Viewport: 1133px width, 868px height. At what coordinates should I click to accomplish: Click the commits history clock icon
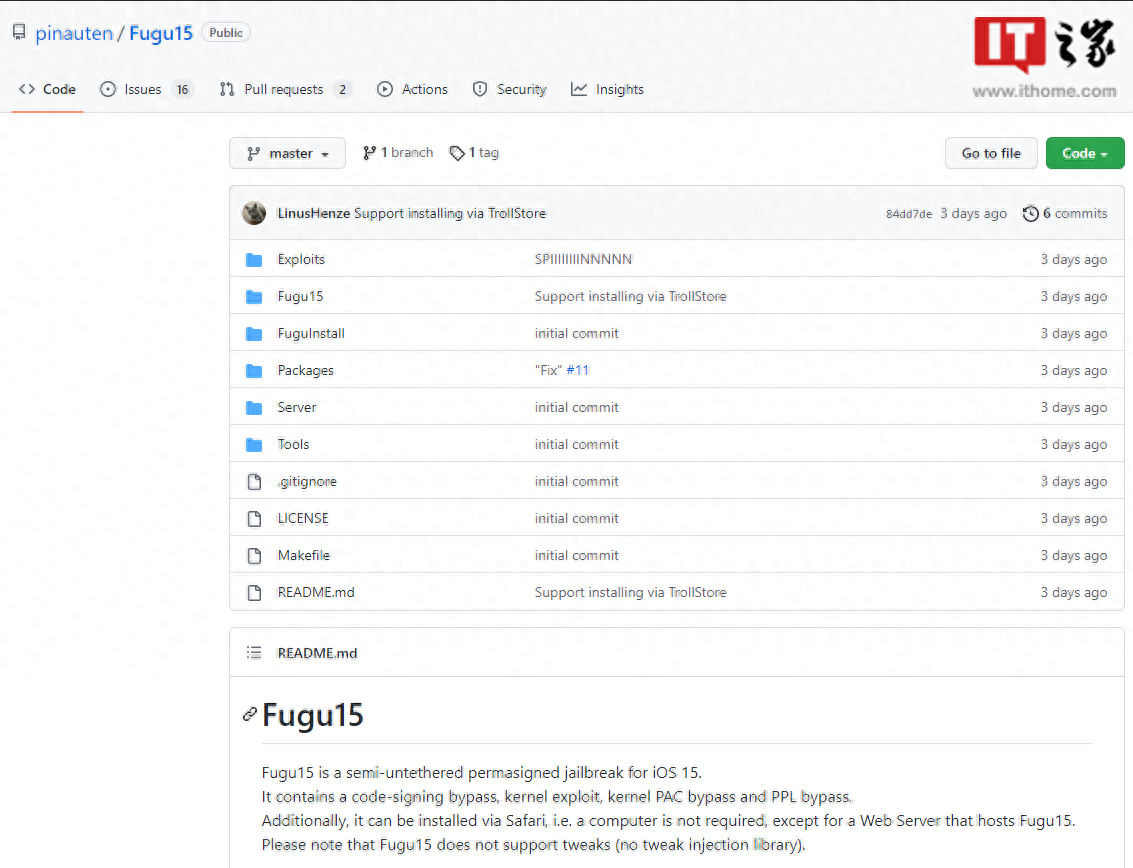coord(1030,214)
